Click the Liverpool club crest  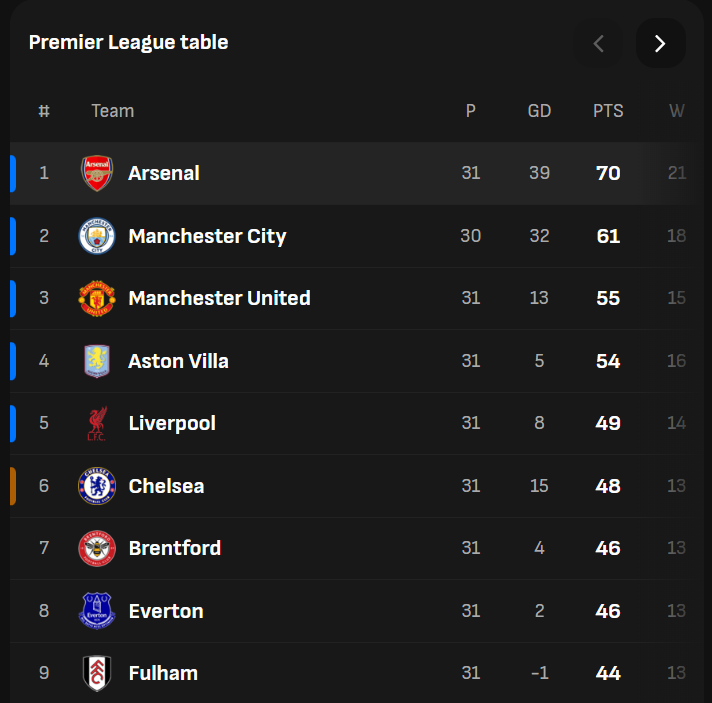[x=97, y=424]
